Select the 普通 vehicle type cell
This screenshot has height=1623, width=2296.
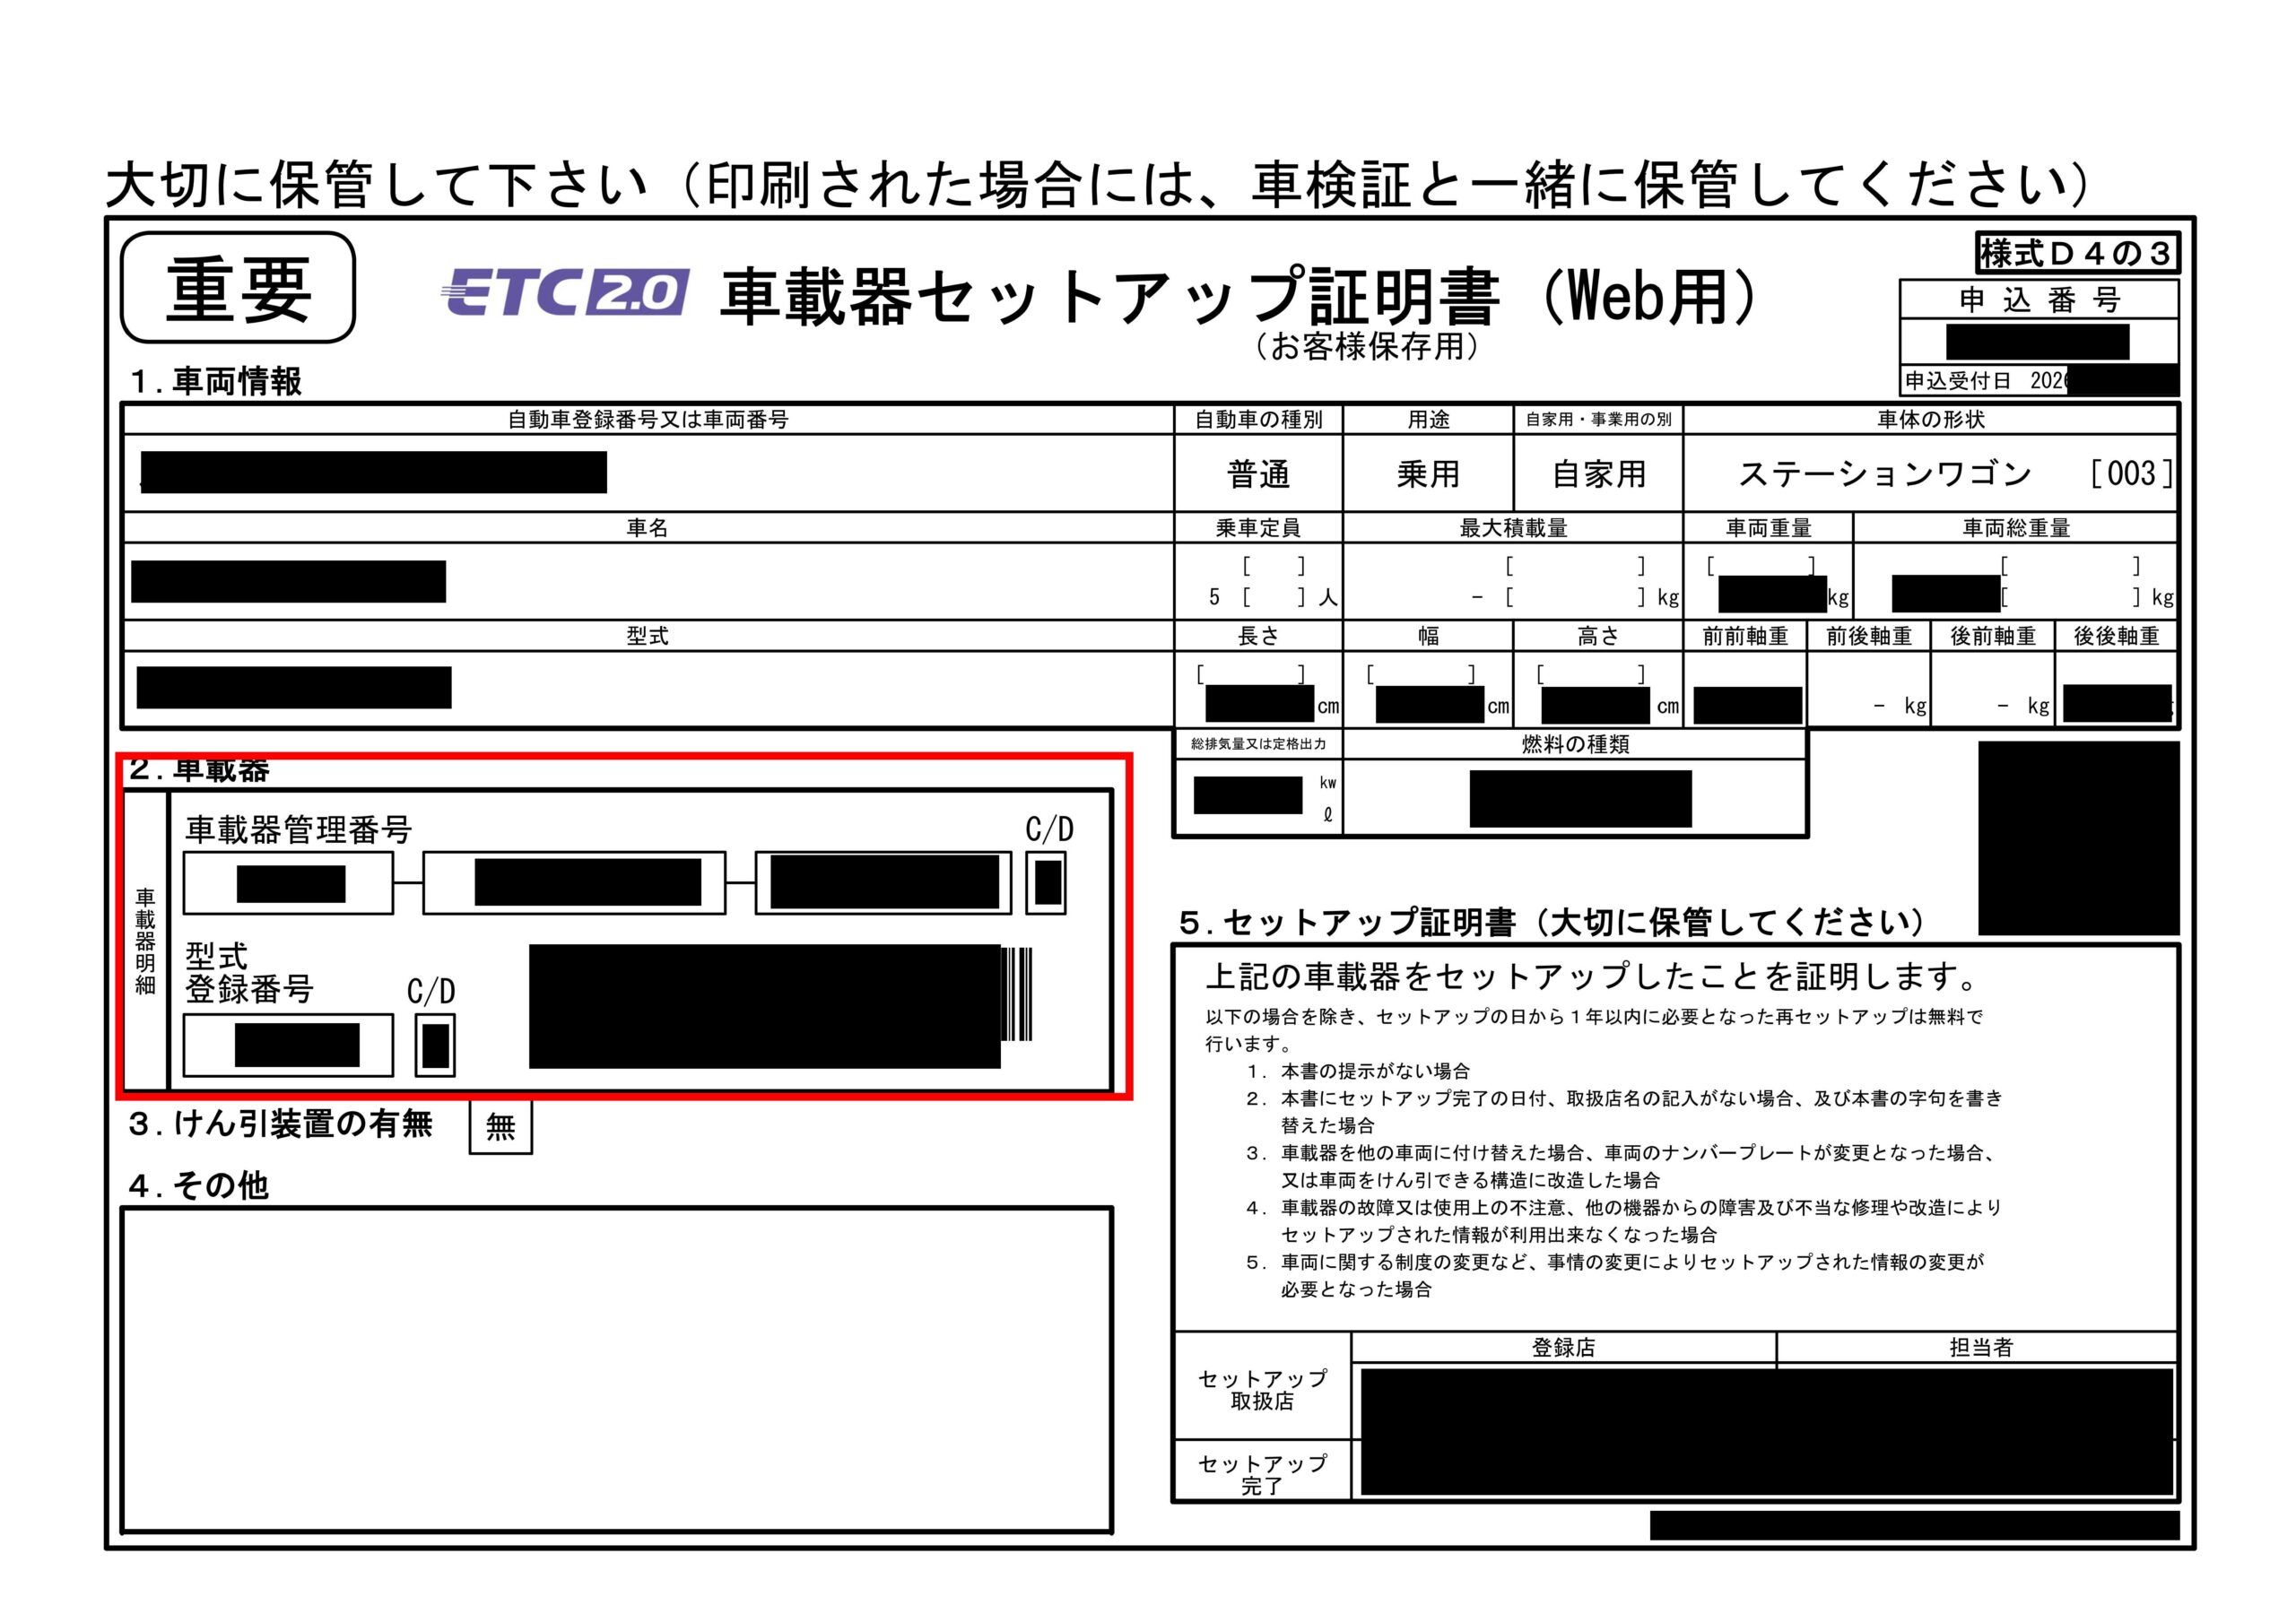[x=1258, y=474]
